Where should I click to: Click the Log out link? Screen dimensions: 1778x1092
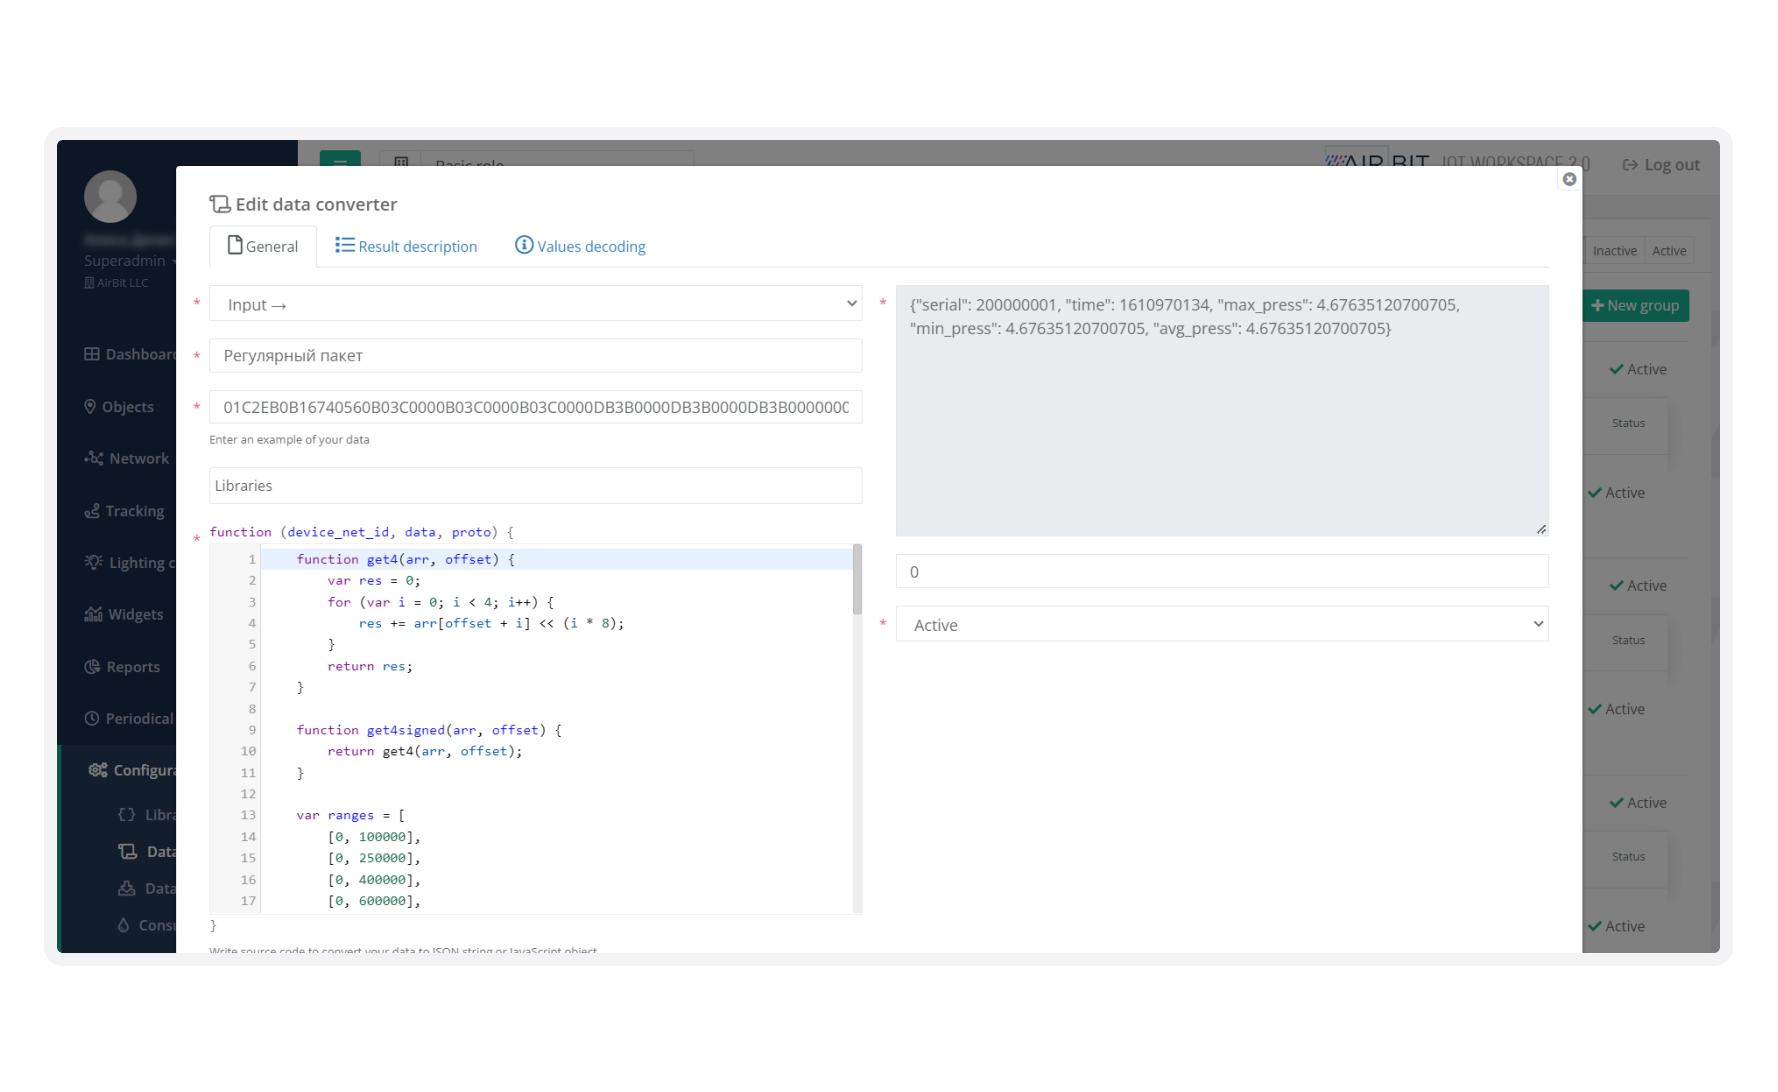1660,165
